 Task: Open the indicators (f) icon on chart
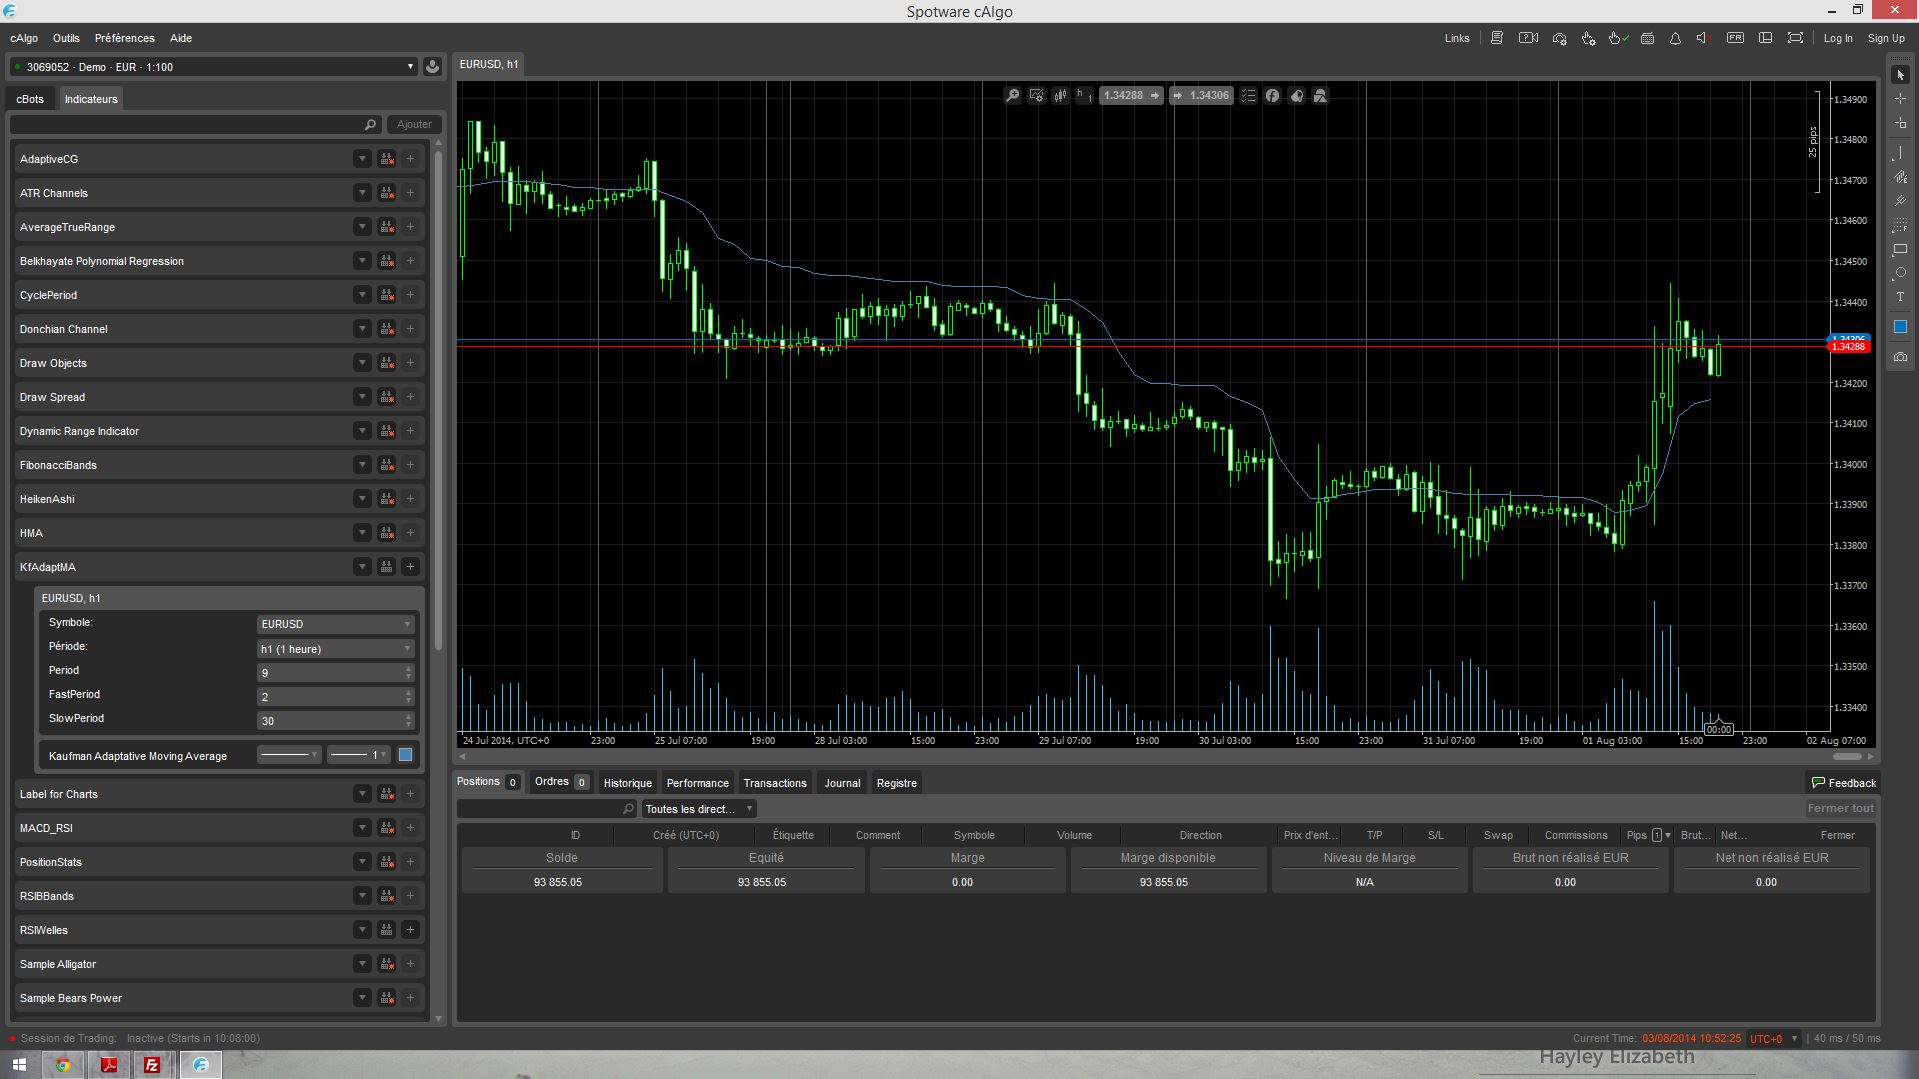click(x=1272, y=96)
